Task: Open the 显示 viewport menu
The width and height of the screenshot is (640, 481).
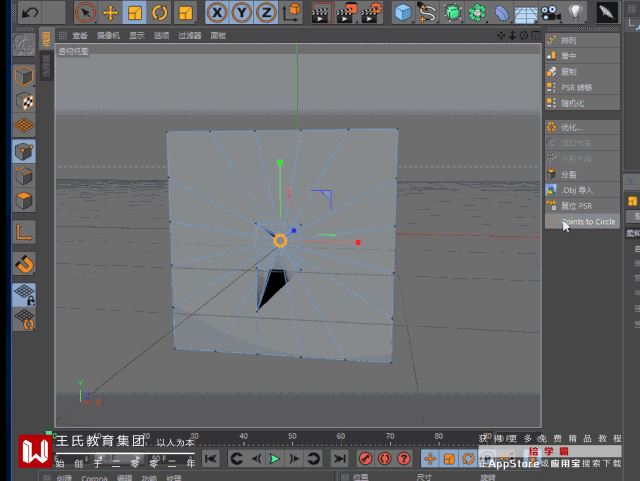Action: click(x=137, y=36)
